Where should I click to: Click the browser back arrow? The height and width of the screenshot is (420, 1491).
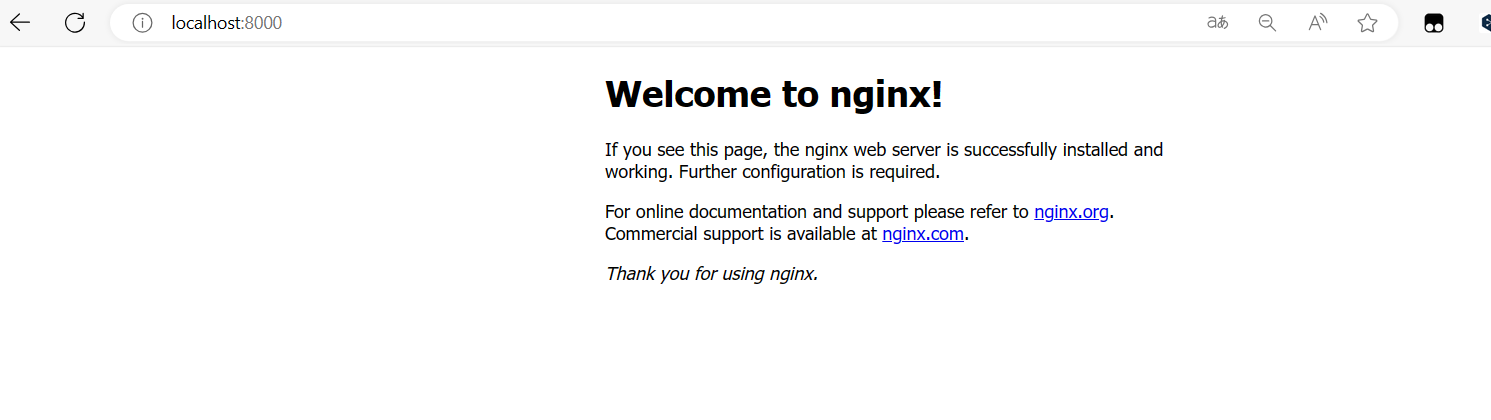(20, 22)
